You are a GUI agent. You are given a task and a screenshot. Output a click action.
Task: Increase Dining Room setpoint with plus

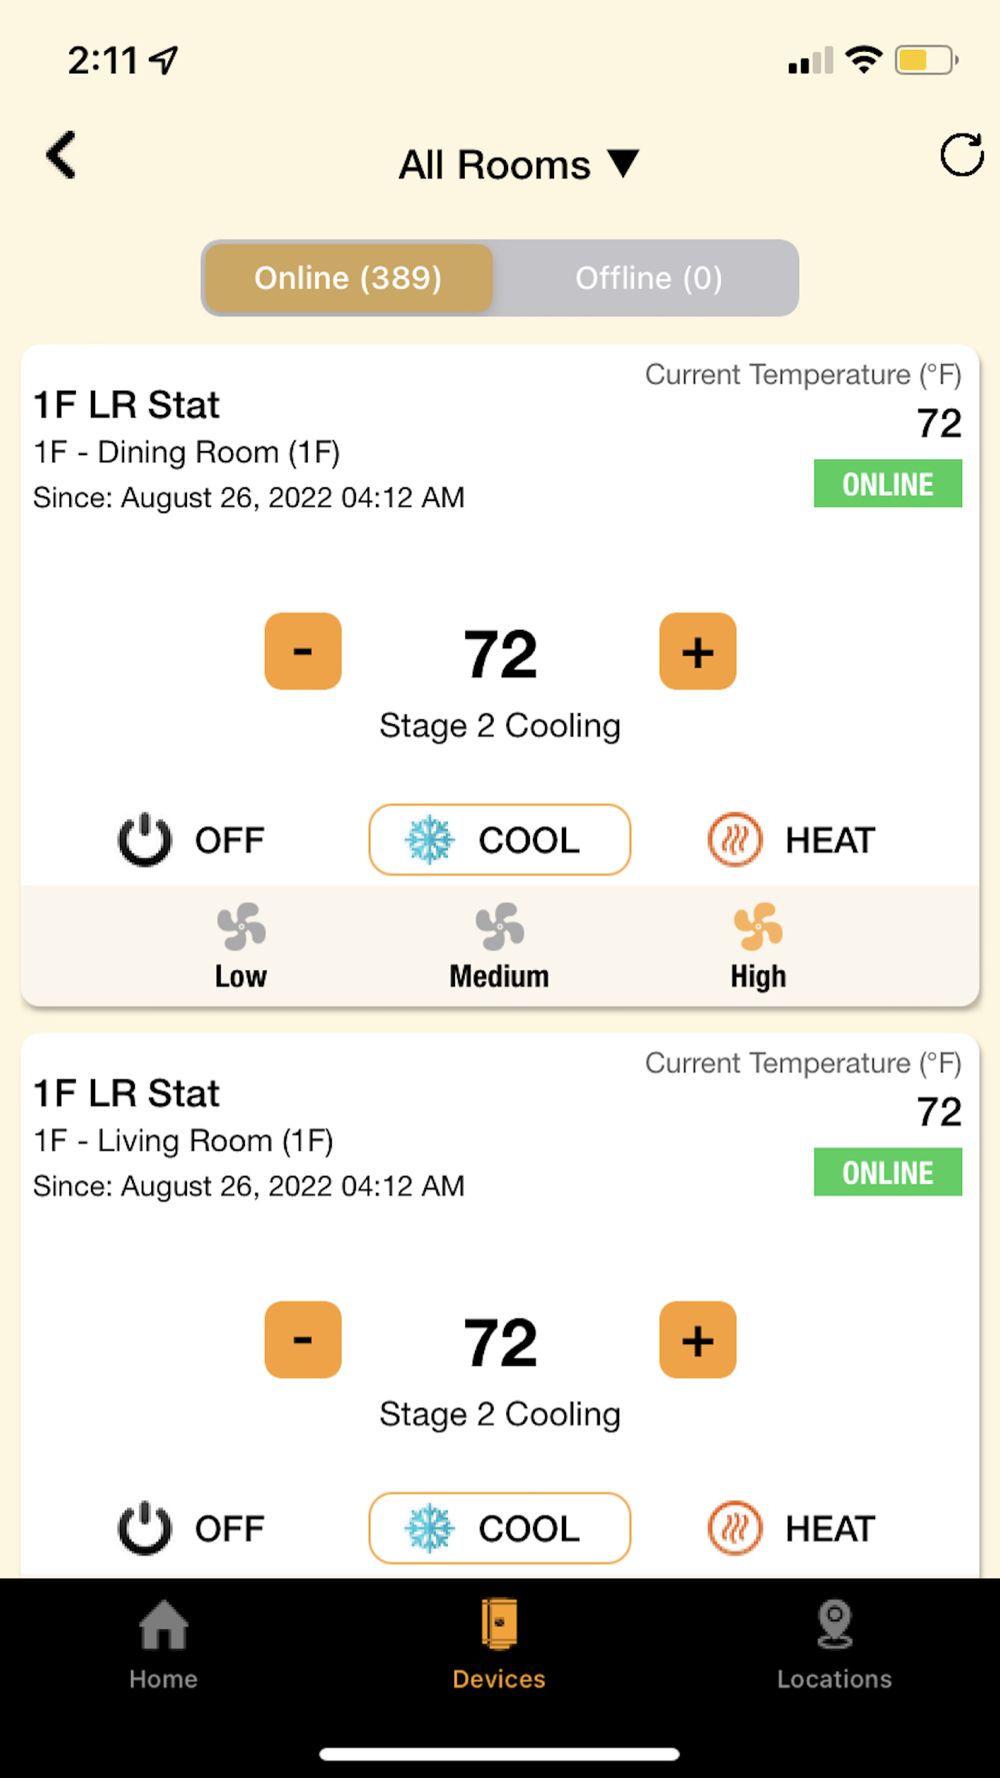698,652
